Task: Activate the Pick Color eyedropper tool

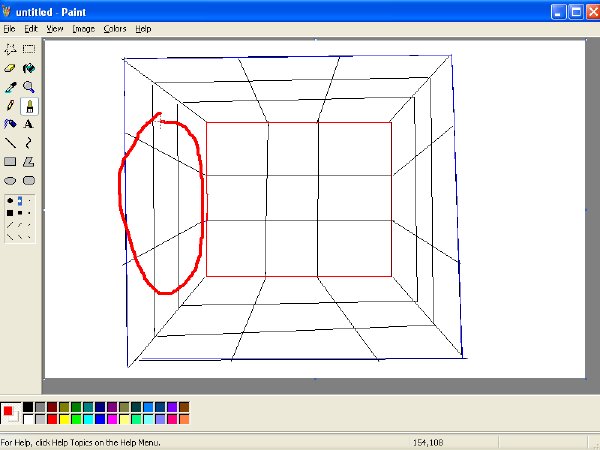Action: [10, 87]
